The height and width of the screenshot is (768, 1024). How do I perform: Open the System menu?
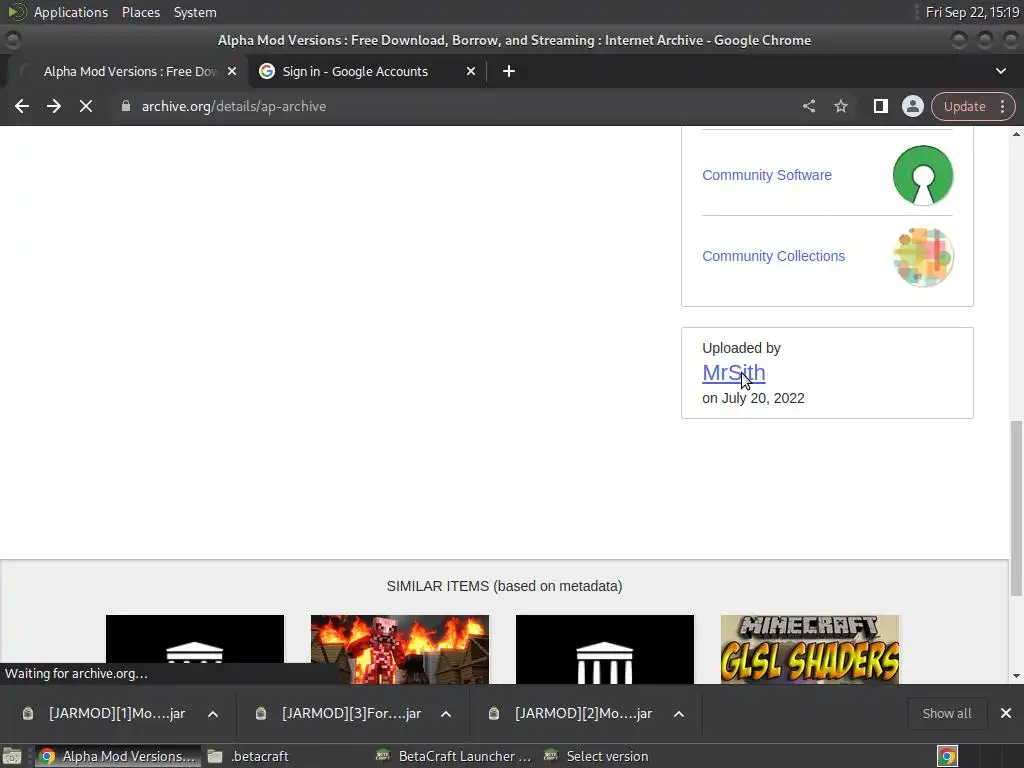[x=195, y=12]
